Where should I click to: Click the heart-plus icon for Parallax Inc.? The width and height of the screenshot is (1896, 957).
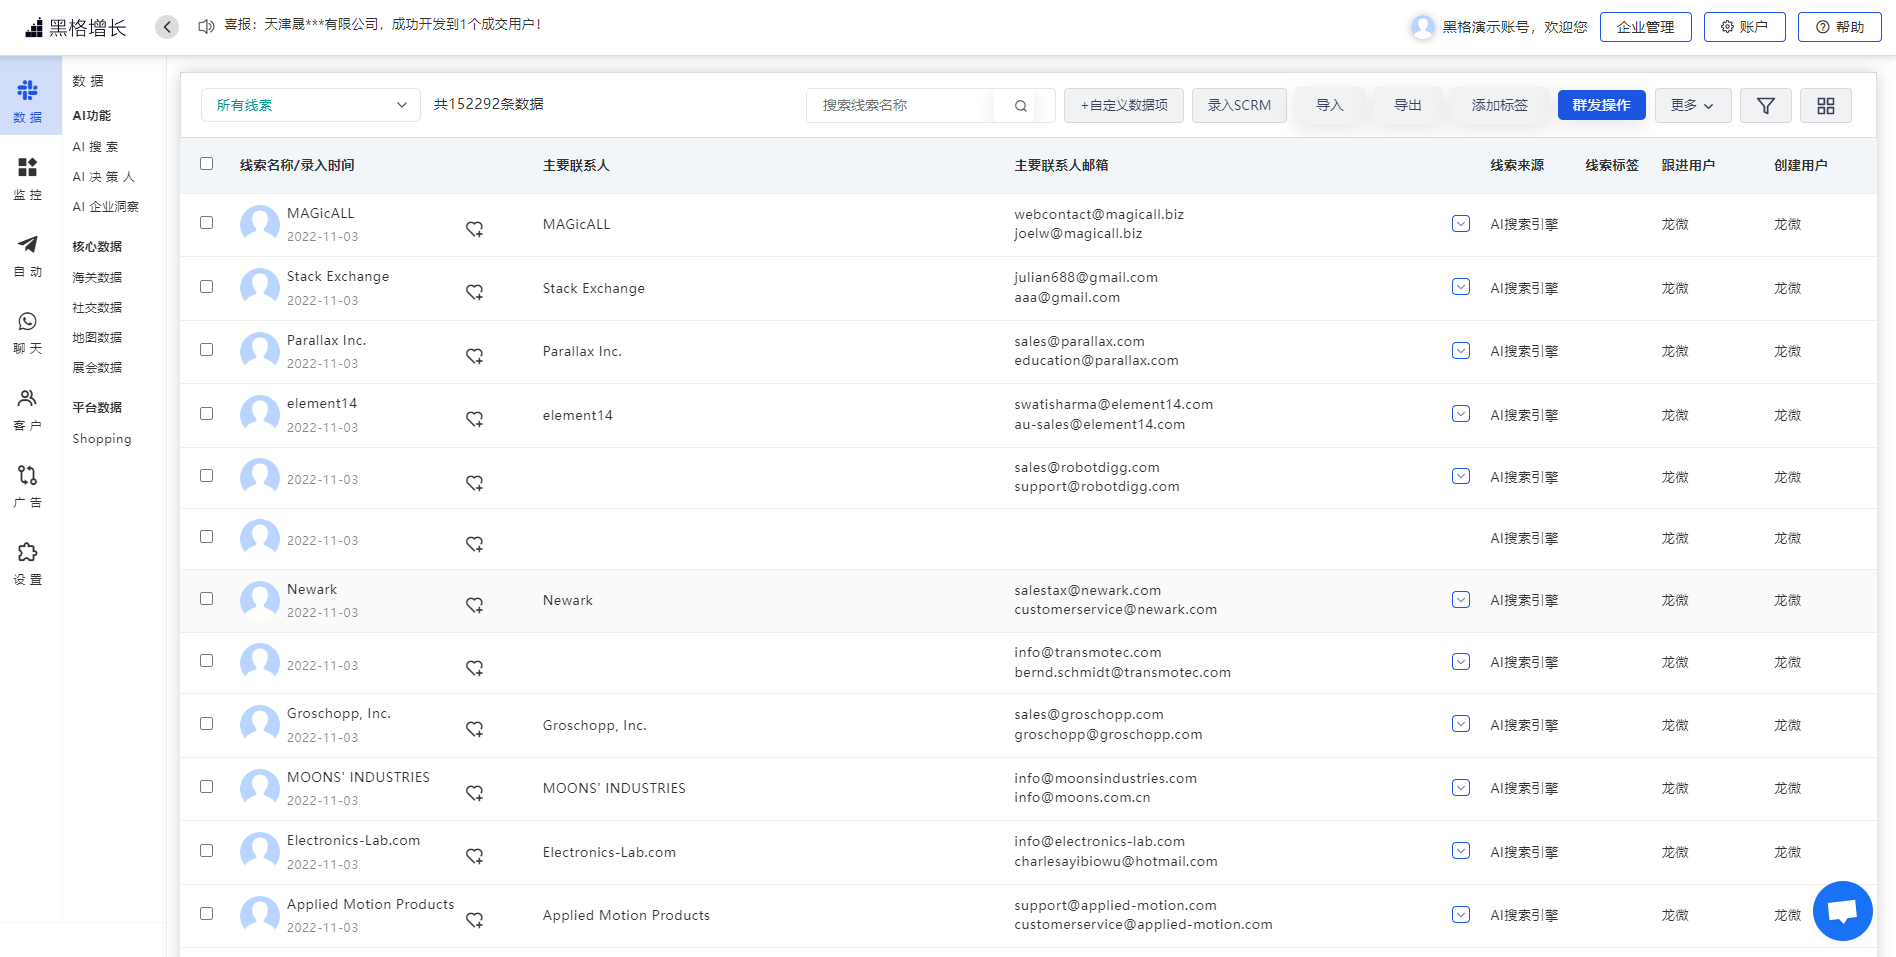point(475,356)
